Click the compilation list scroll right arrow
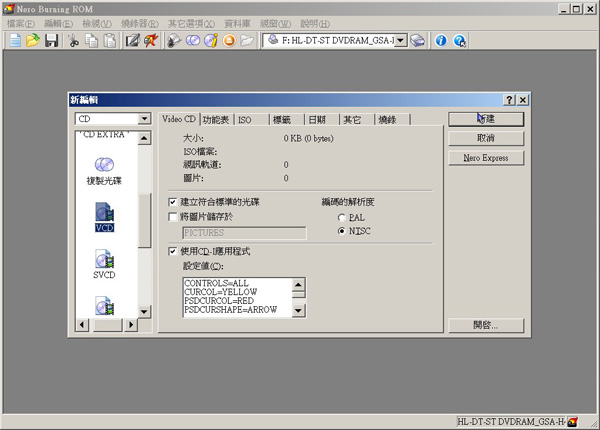Viewport: 600px width, 430px height. pos(131,325)
